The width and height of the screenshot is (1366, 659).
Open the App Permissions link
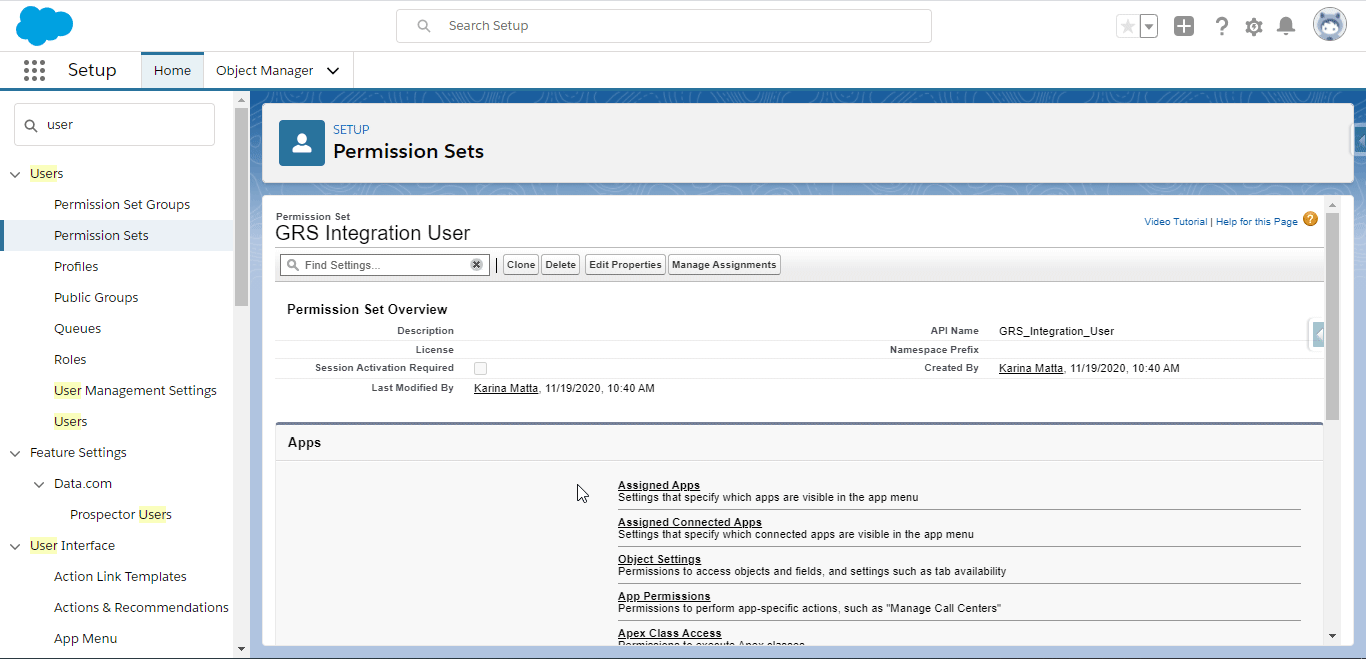[x=664, y=597]
